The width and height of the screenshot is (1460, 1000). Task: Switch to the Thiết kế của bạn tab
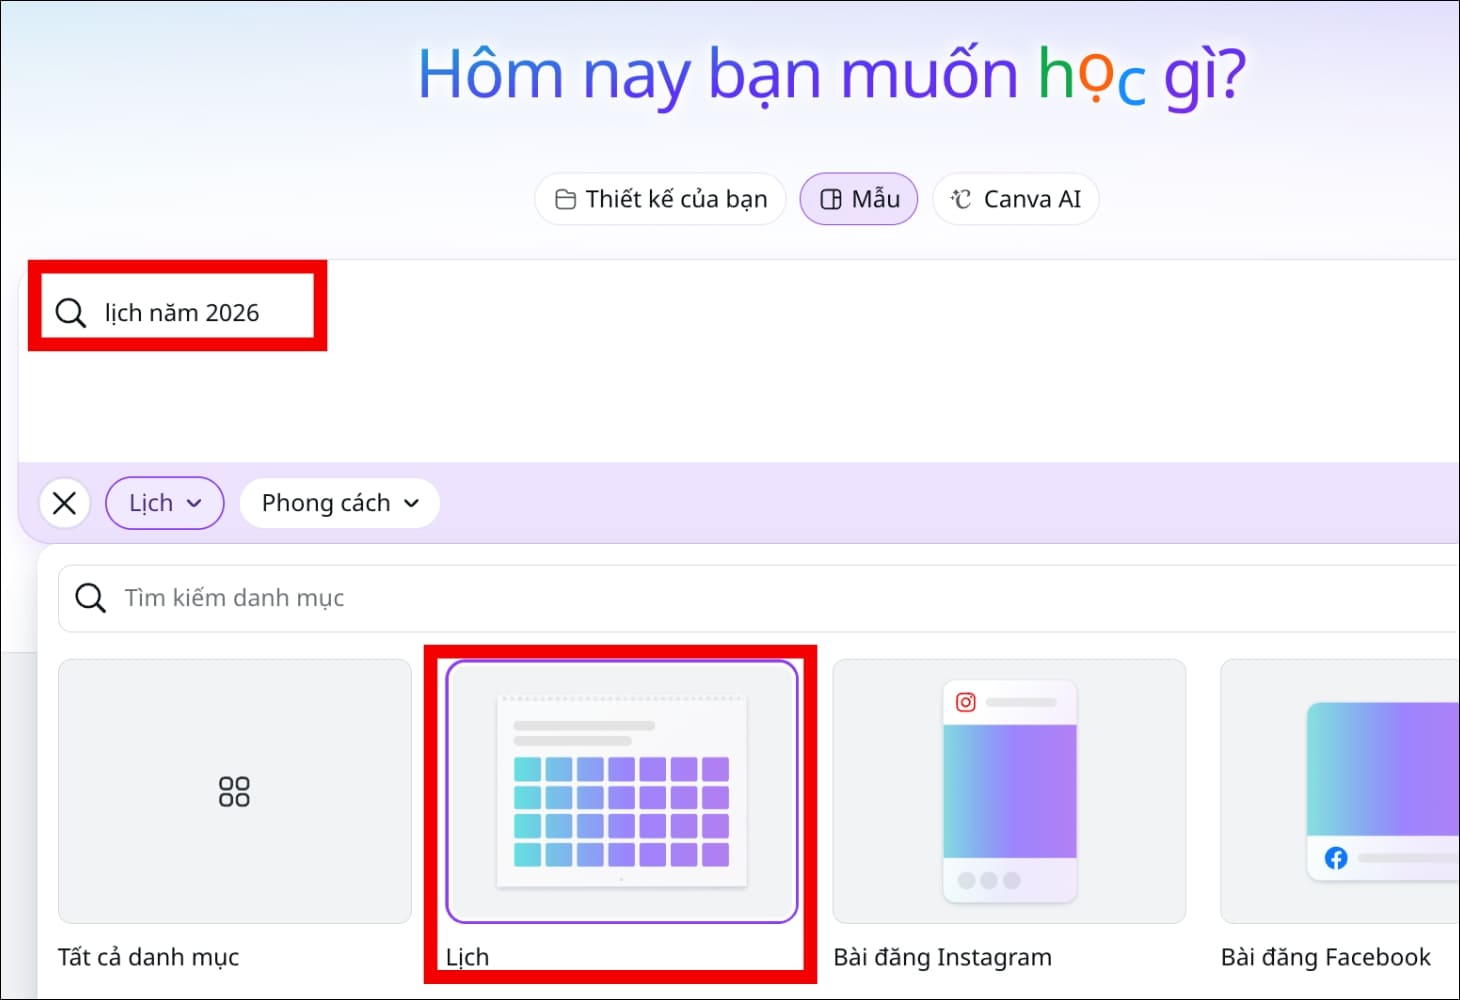[x=659, y=199]
